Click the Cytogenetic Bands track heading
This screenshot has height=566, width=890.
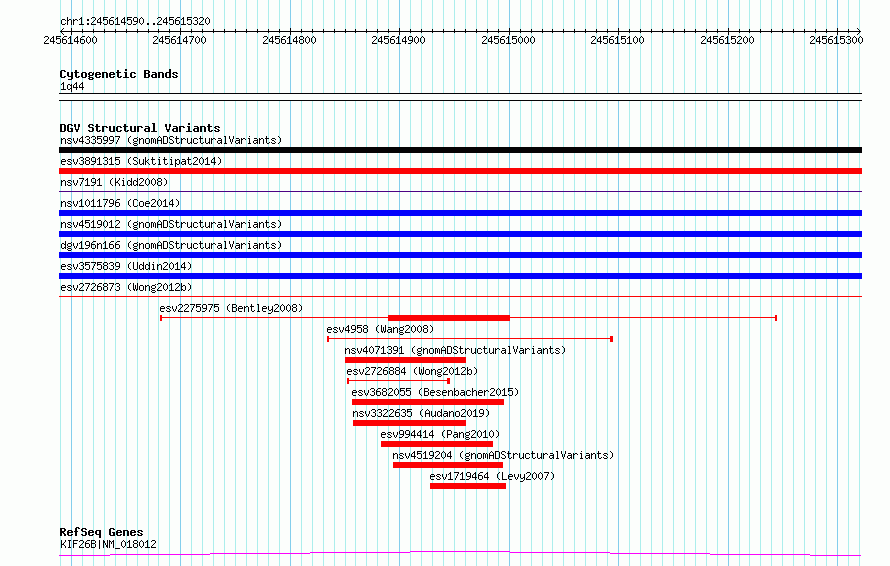(x=119, y=74)
